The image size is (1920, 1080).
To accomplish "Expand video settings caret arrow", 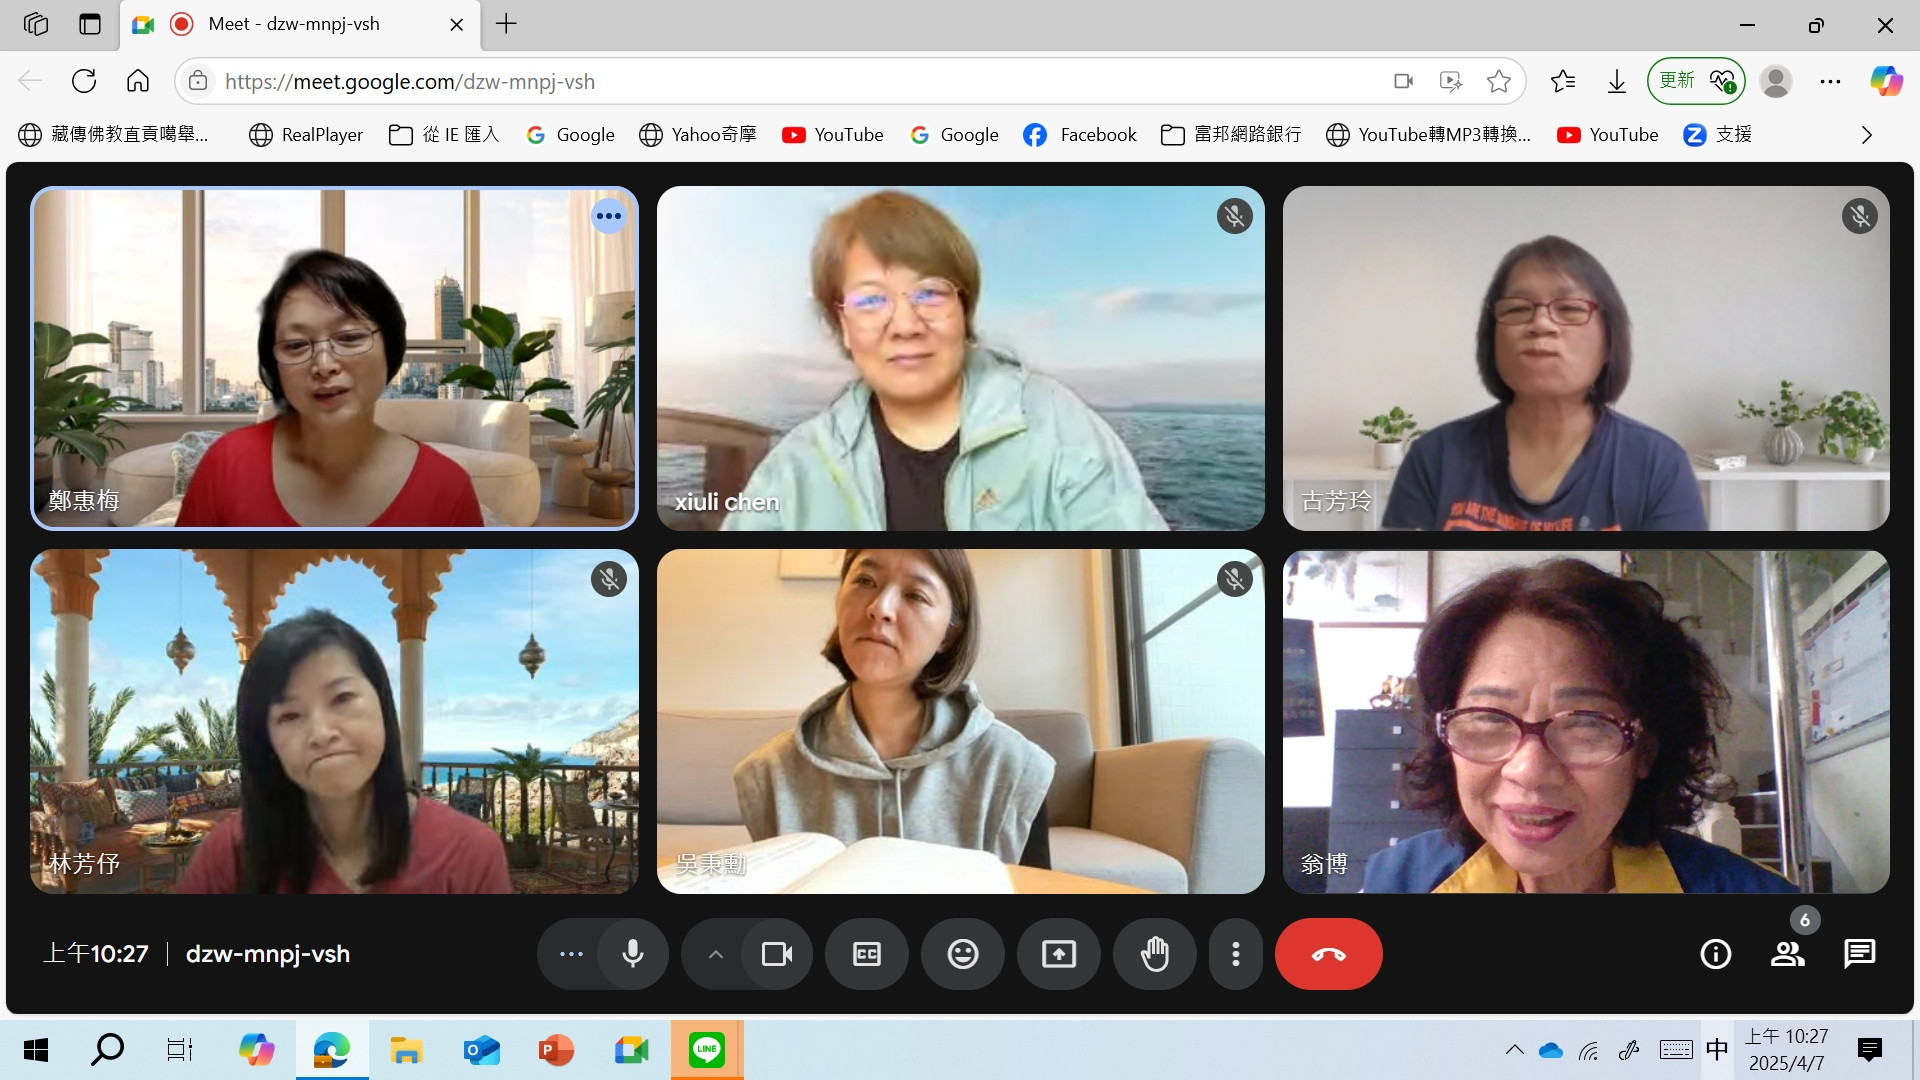I will point(715,954).
